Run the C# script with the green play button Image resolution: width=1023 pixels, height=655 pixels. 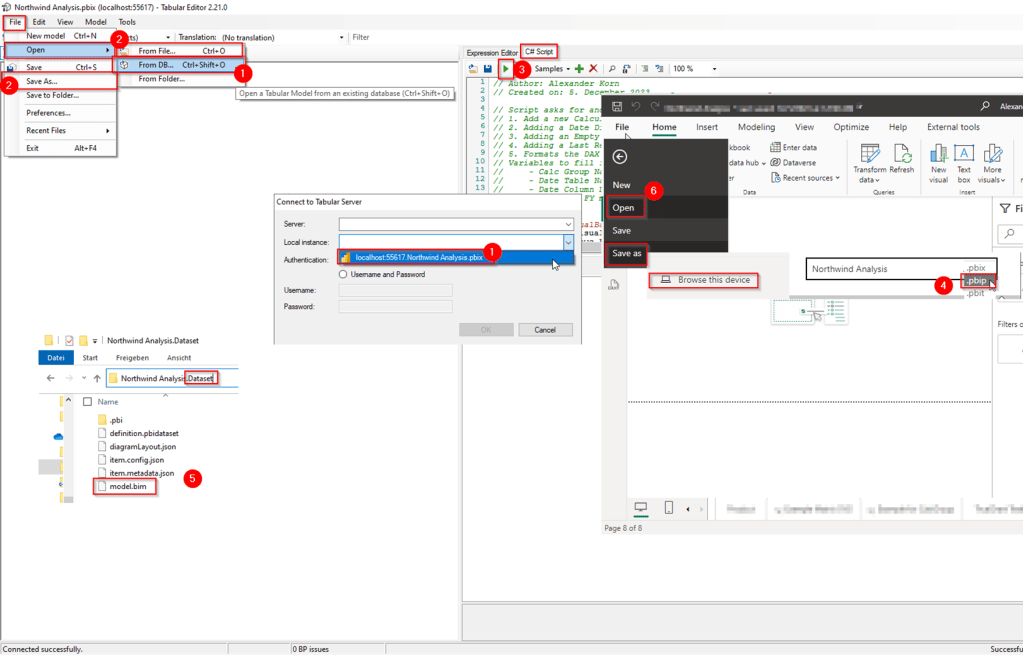506,69
